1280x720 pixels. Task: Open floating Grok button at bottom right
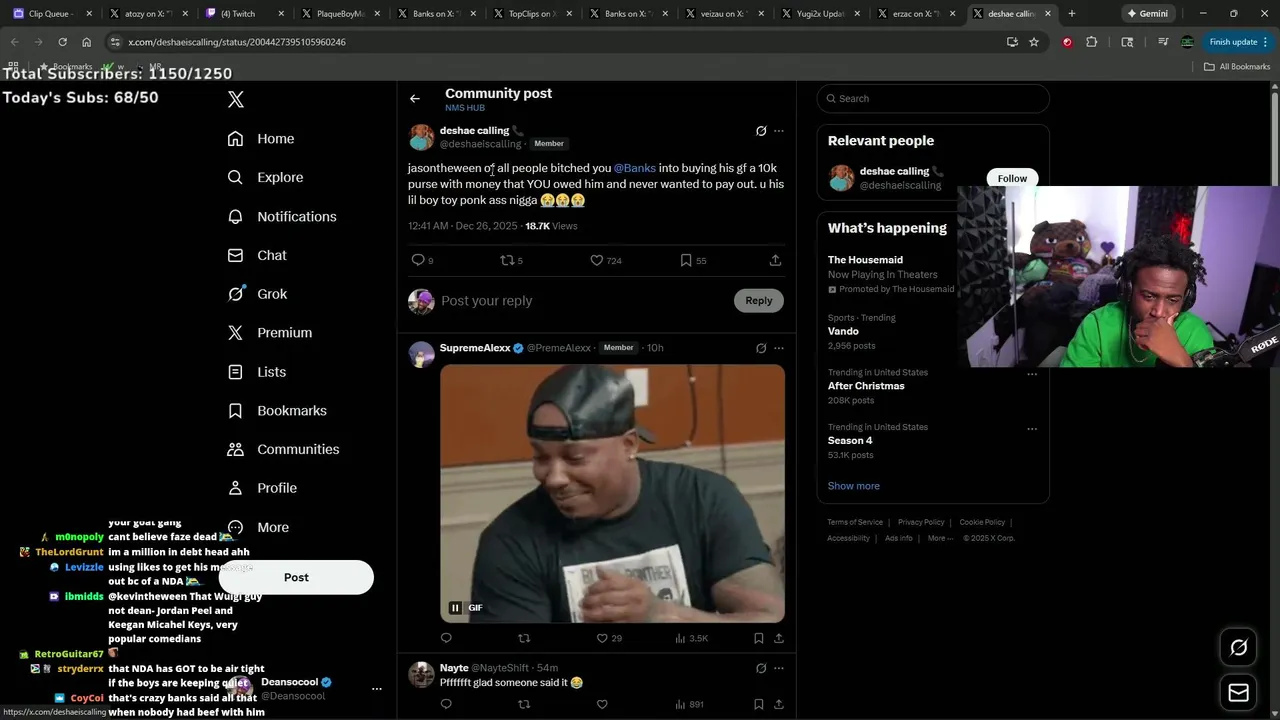point(1238,648)
